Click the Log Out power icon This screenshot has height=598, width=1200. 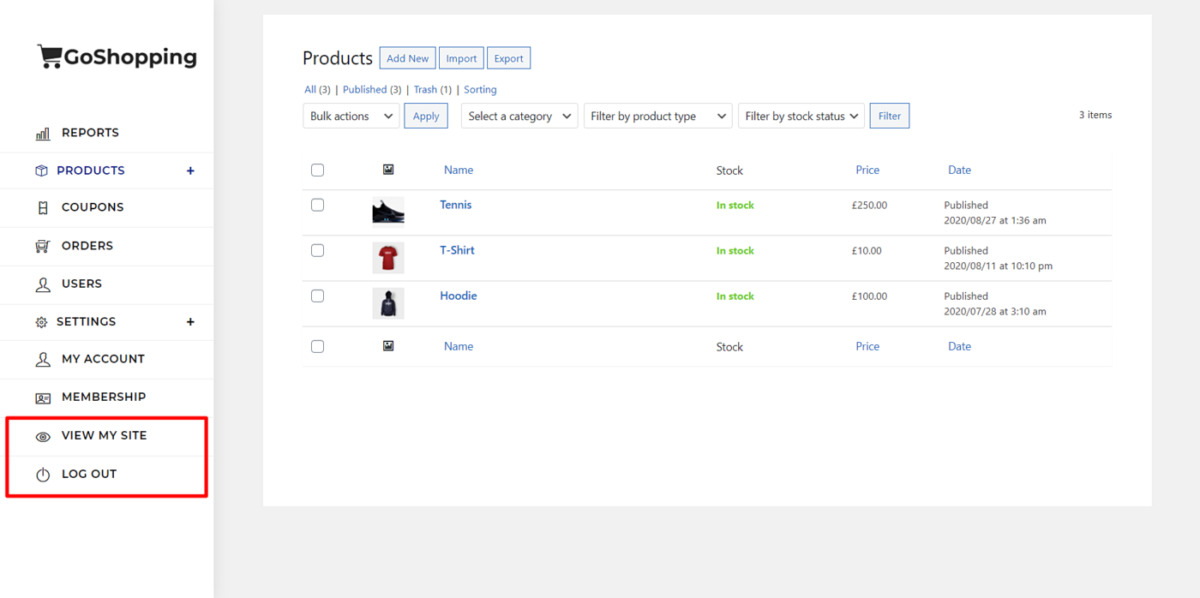pyautogui.click(x=43, y=475)
